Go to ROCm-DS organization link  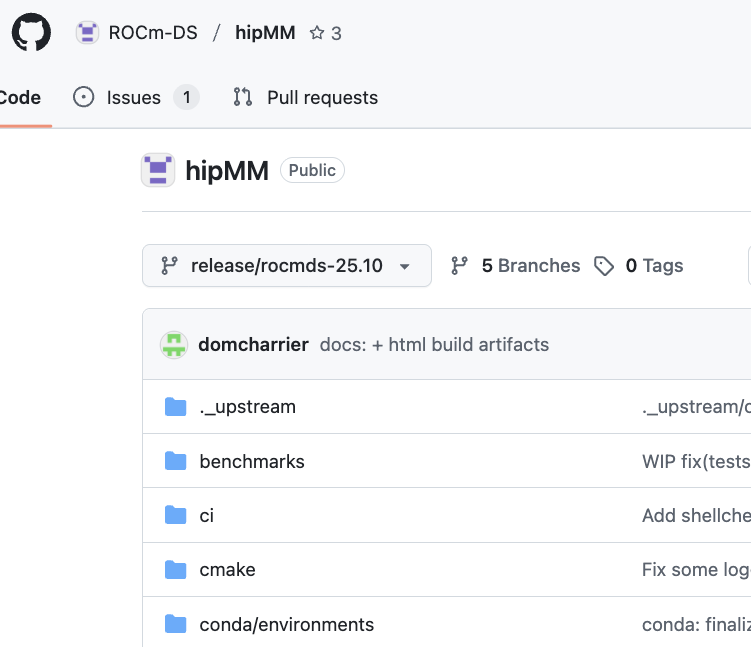coord(153,33)
